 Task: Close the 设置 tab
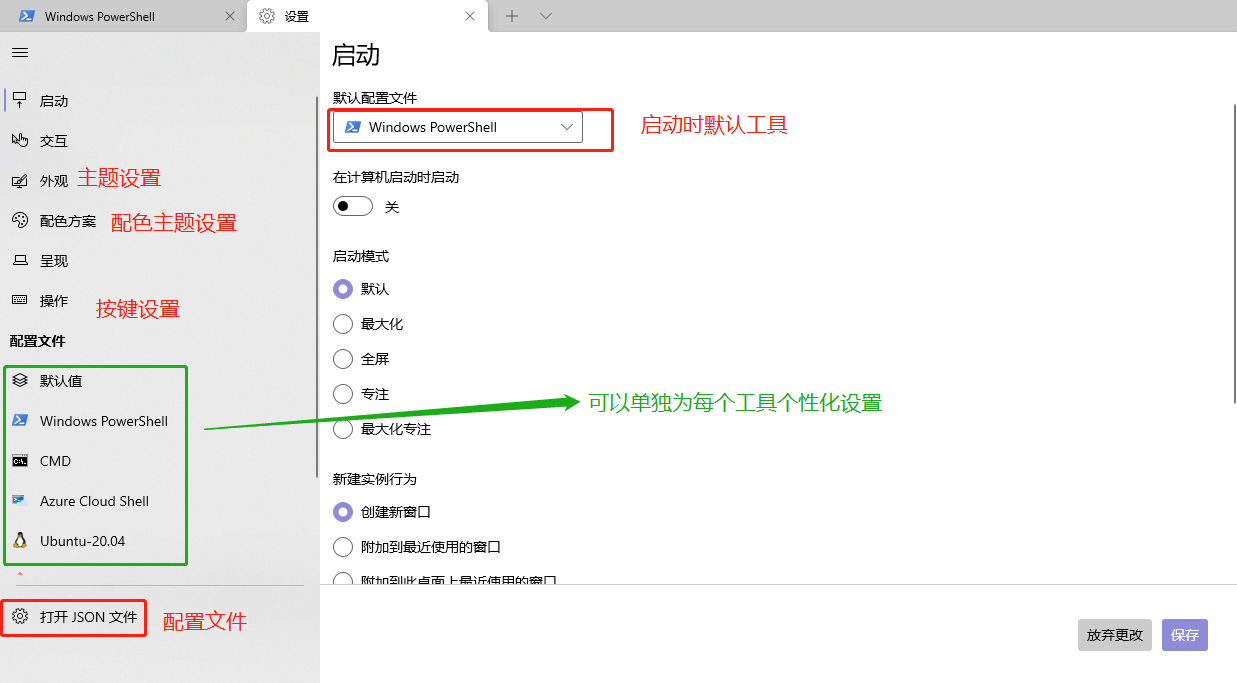470,16
